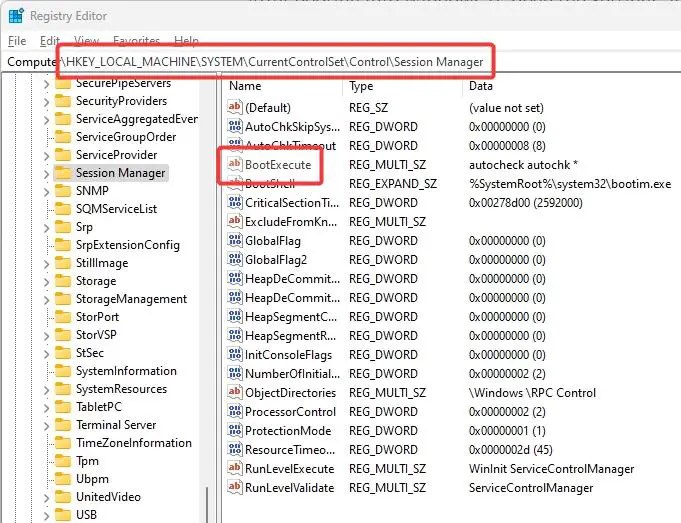Select the StorPort tree item label
681x523 pixels.
97,317
